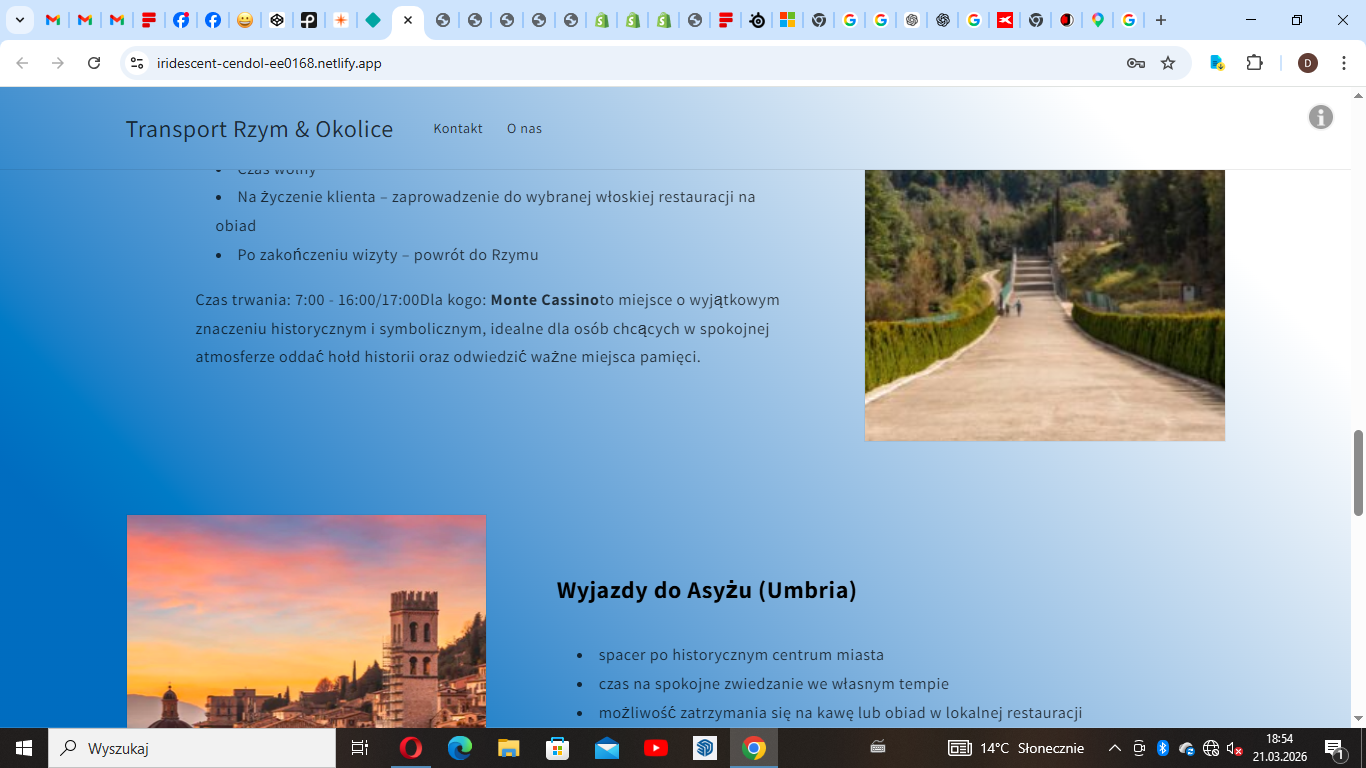Show hidden system tray icons
This screenshot has width=1366, height=768.
(x=1115, y=748)
